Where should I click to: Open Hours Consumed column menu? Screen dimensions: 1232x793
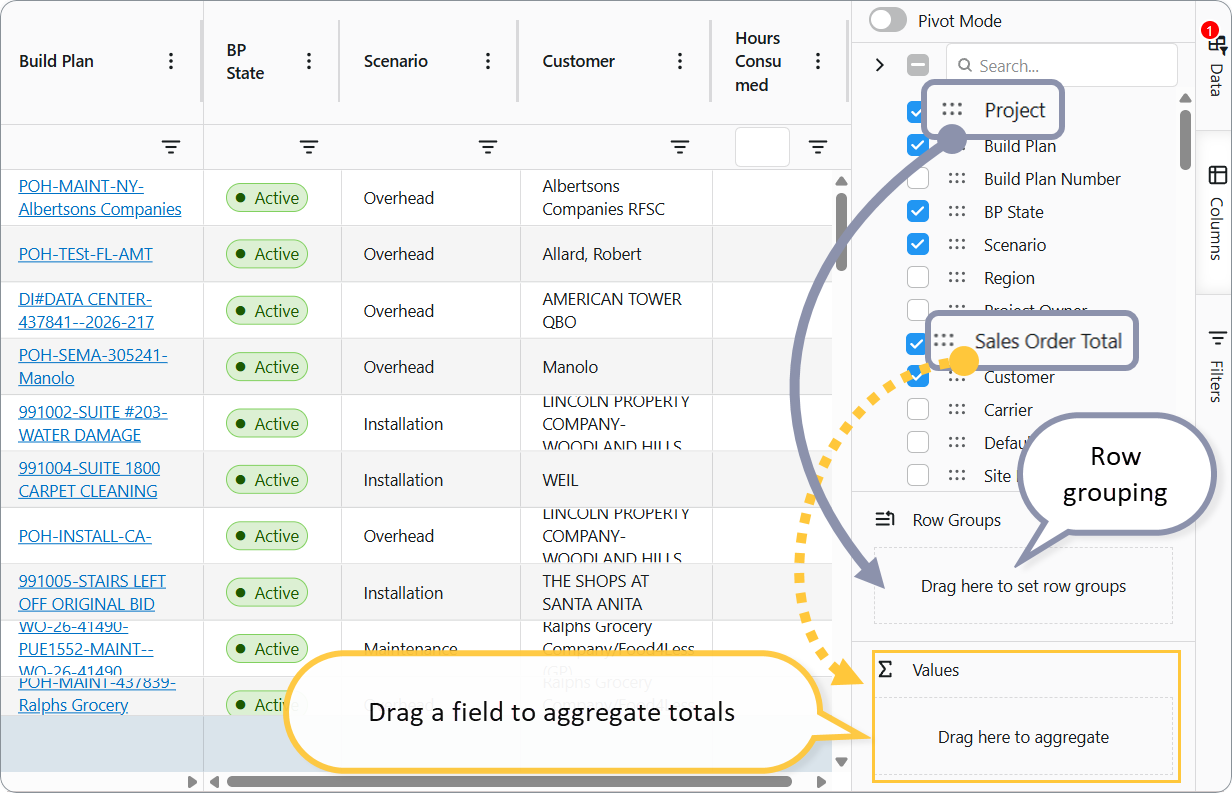tap(818, 61)
